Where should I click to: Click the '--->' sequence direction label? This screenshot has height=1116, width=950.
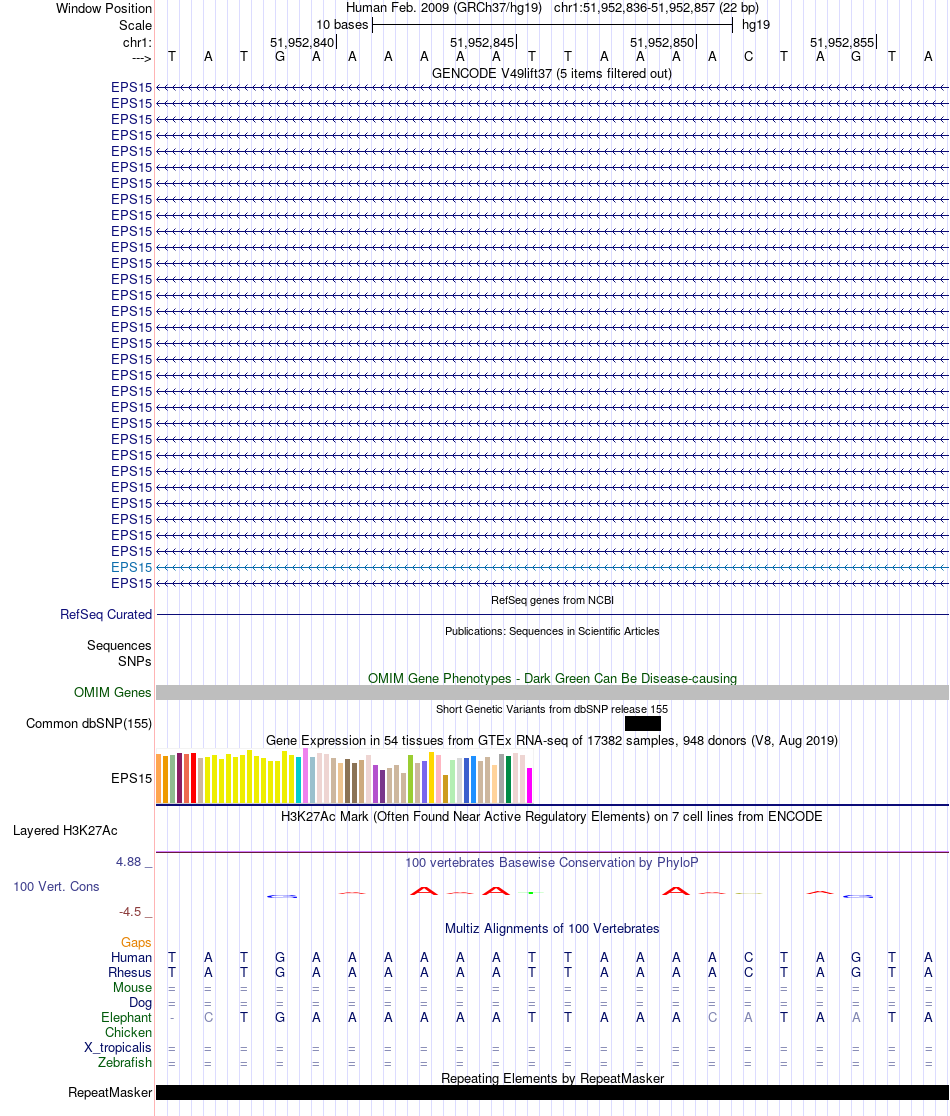(x=141, y=58)
